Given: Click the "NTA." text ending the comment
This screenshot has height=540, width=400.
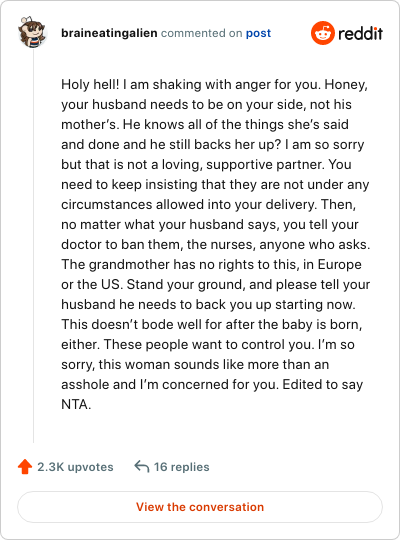Looking at the screenshot, I should (76, 404).
